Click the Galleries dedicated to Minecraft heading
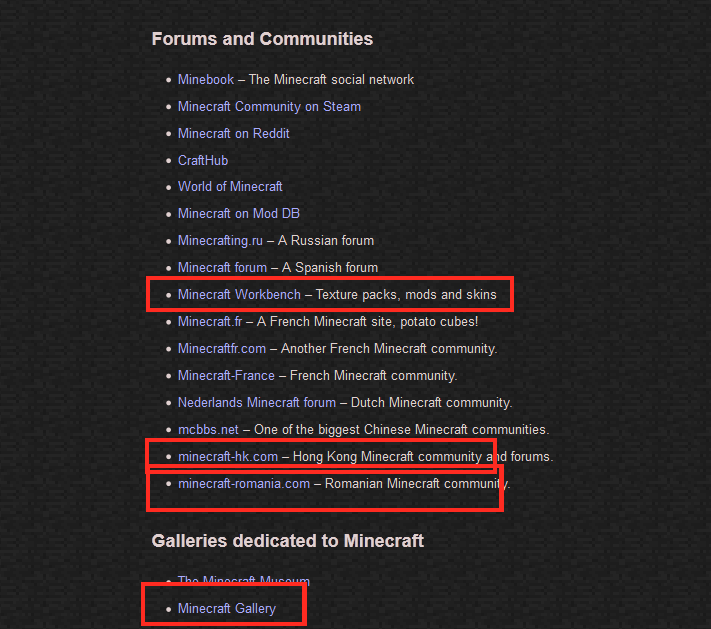The width and height of the screenshot is (711, 629). (287, 541)
